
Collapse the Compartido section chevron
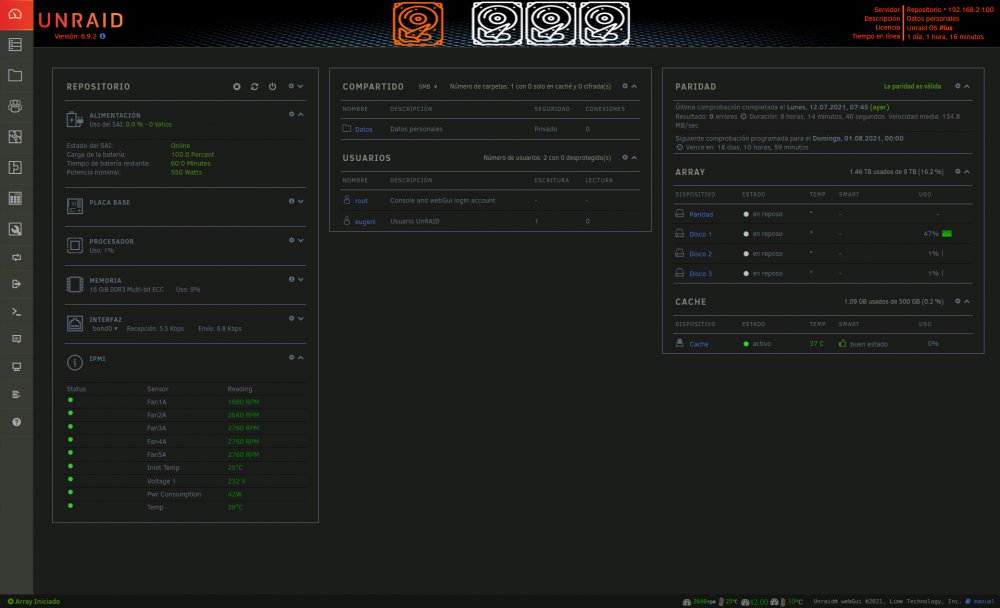634,86
